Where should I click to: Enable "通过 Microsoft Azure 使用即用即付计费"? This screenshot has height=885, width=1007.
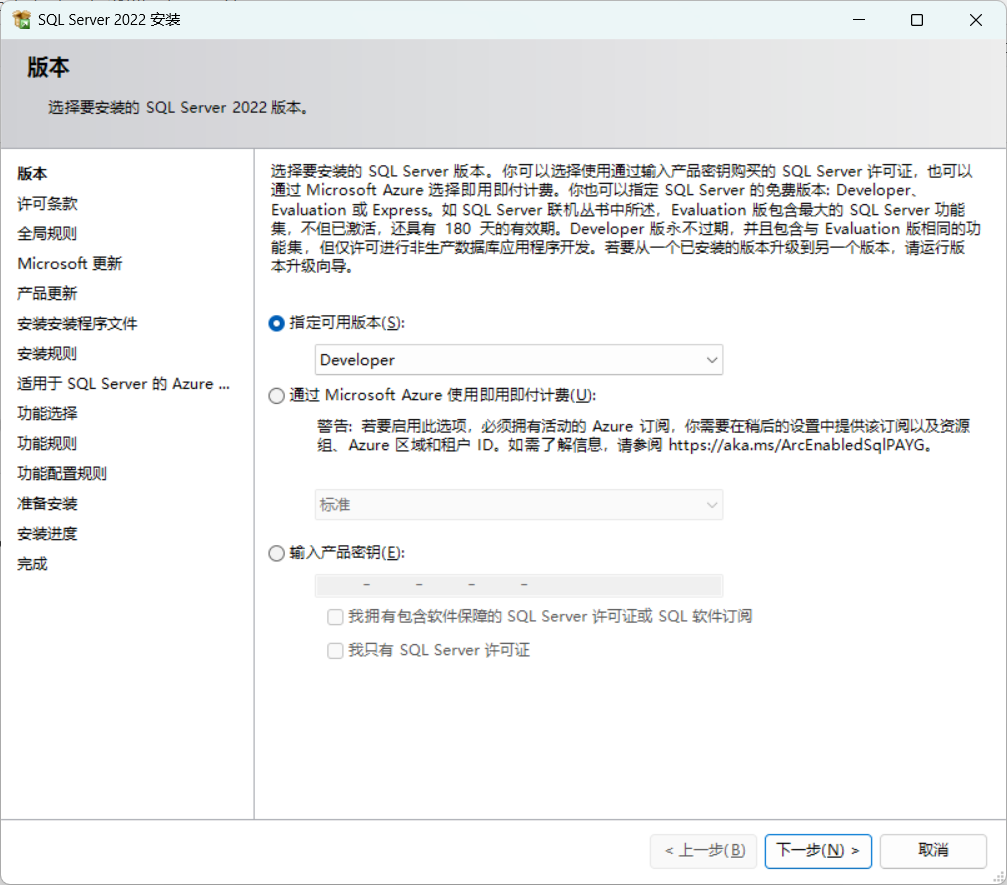275,395
